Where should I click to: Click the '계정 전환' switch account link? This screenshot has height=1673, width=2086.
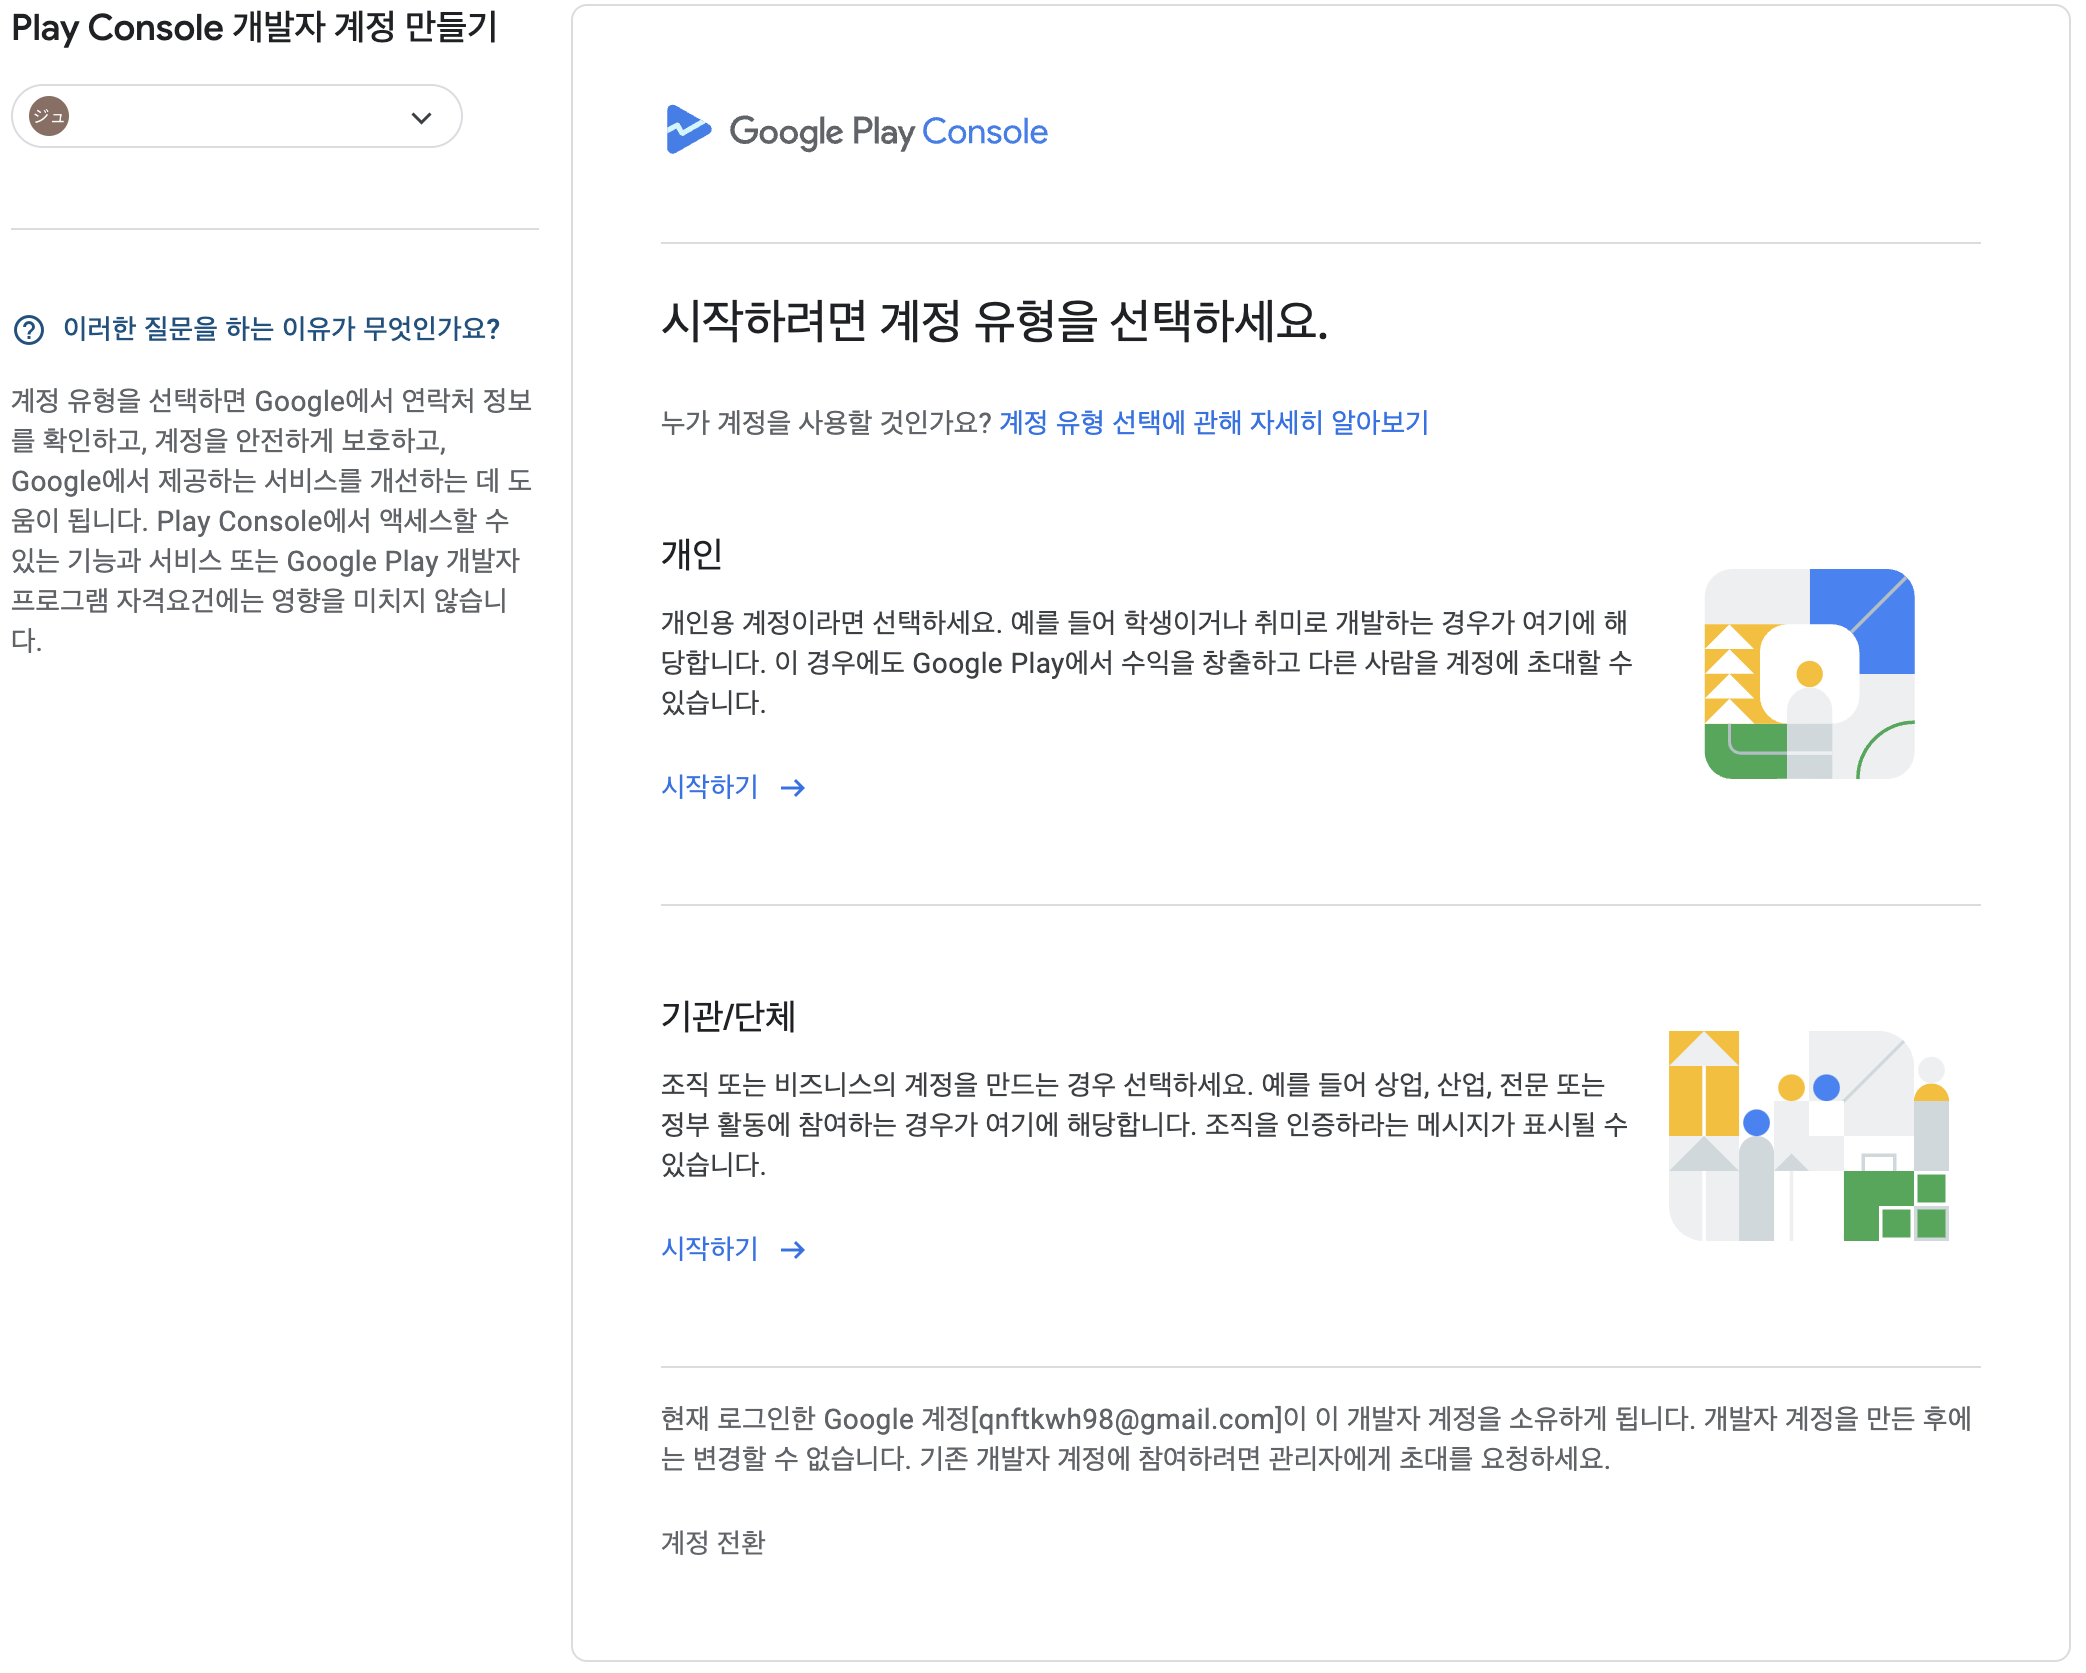point(713,1542)
